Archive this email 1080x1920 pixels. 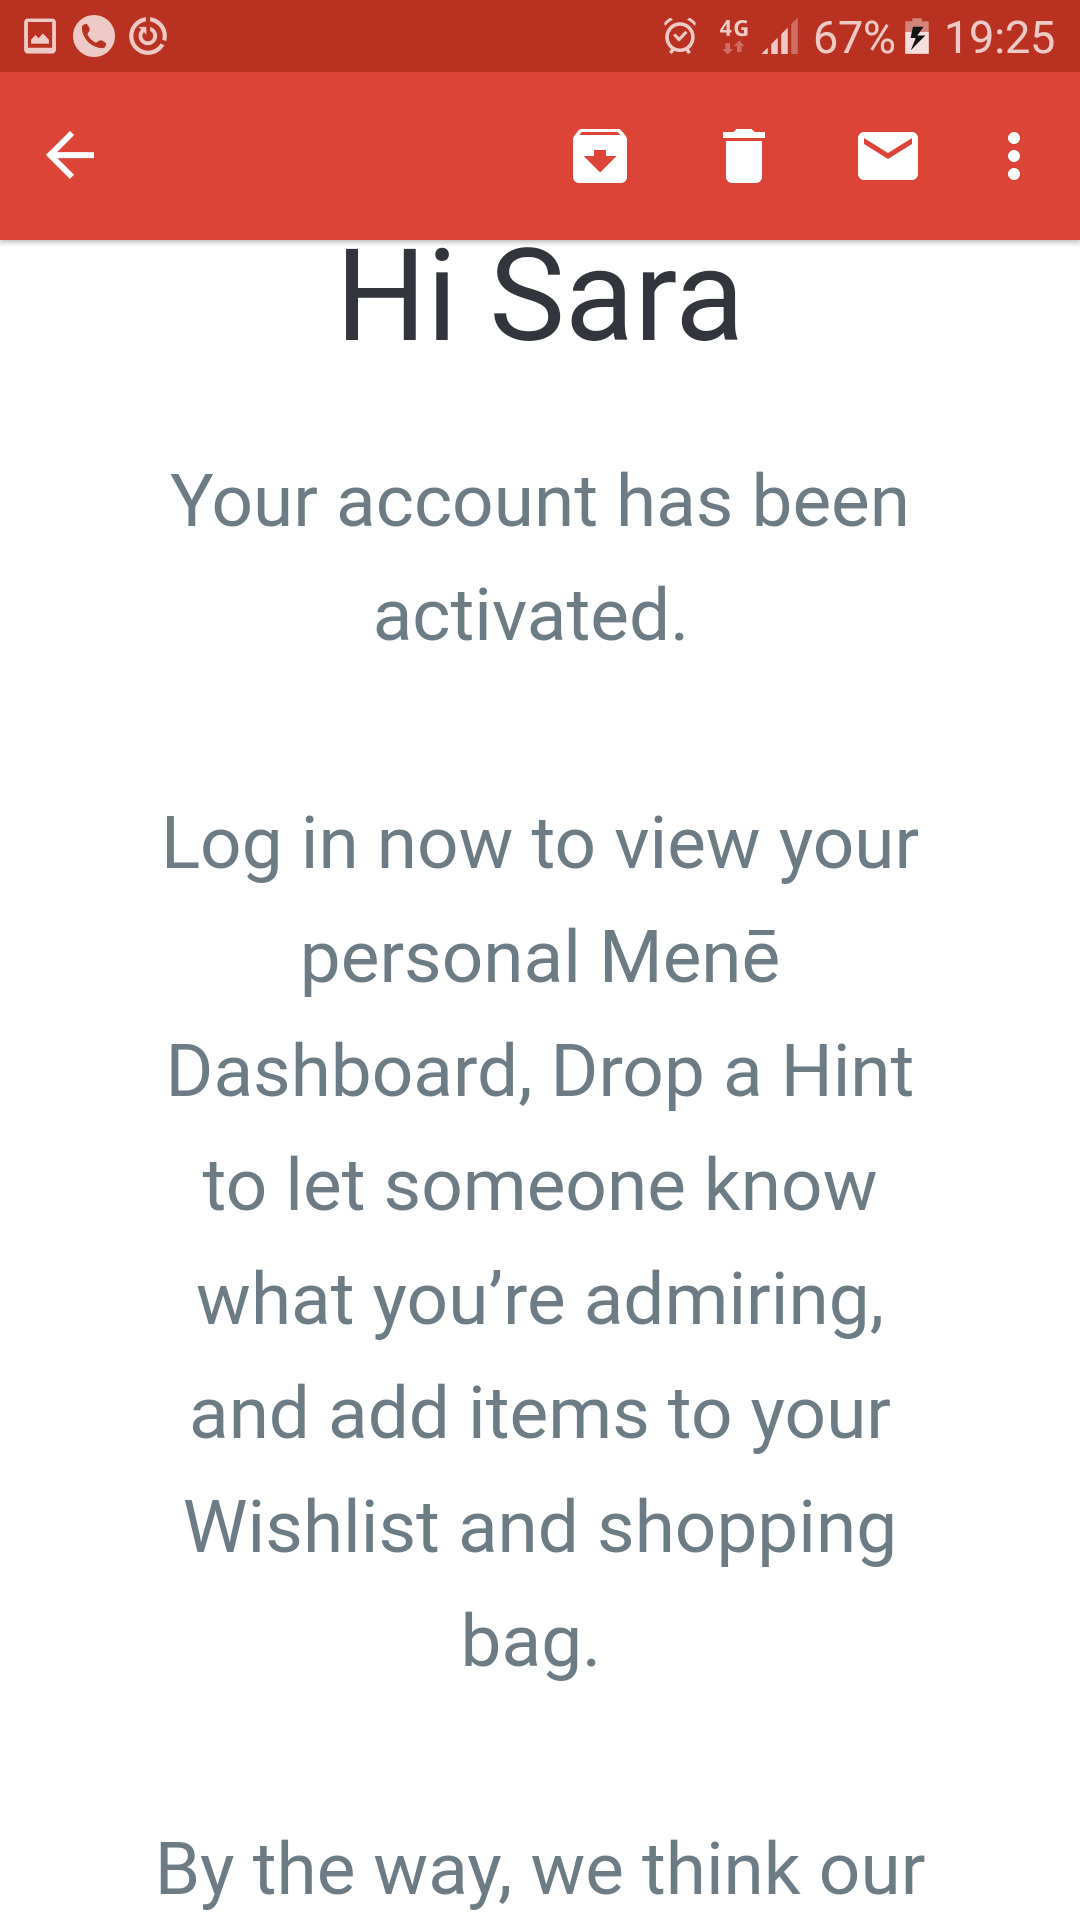(x=600, y=156)
